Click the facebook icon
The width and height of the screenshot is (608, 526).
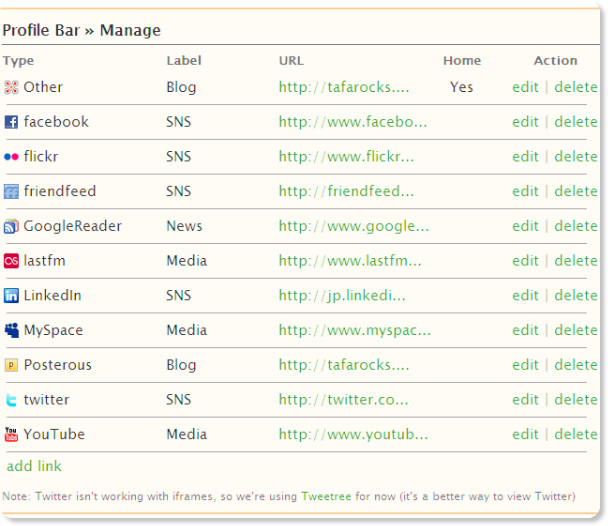pyautogui.click(x=11, y=122)
